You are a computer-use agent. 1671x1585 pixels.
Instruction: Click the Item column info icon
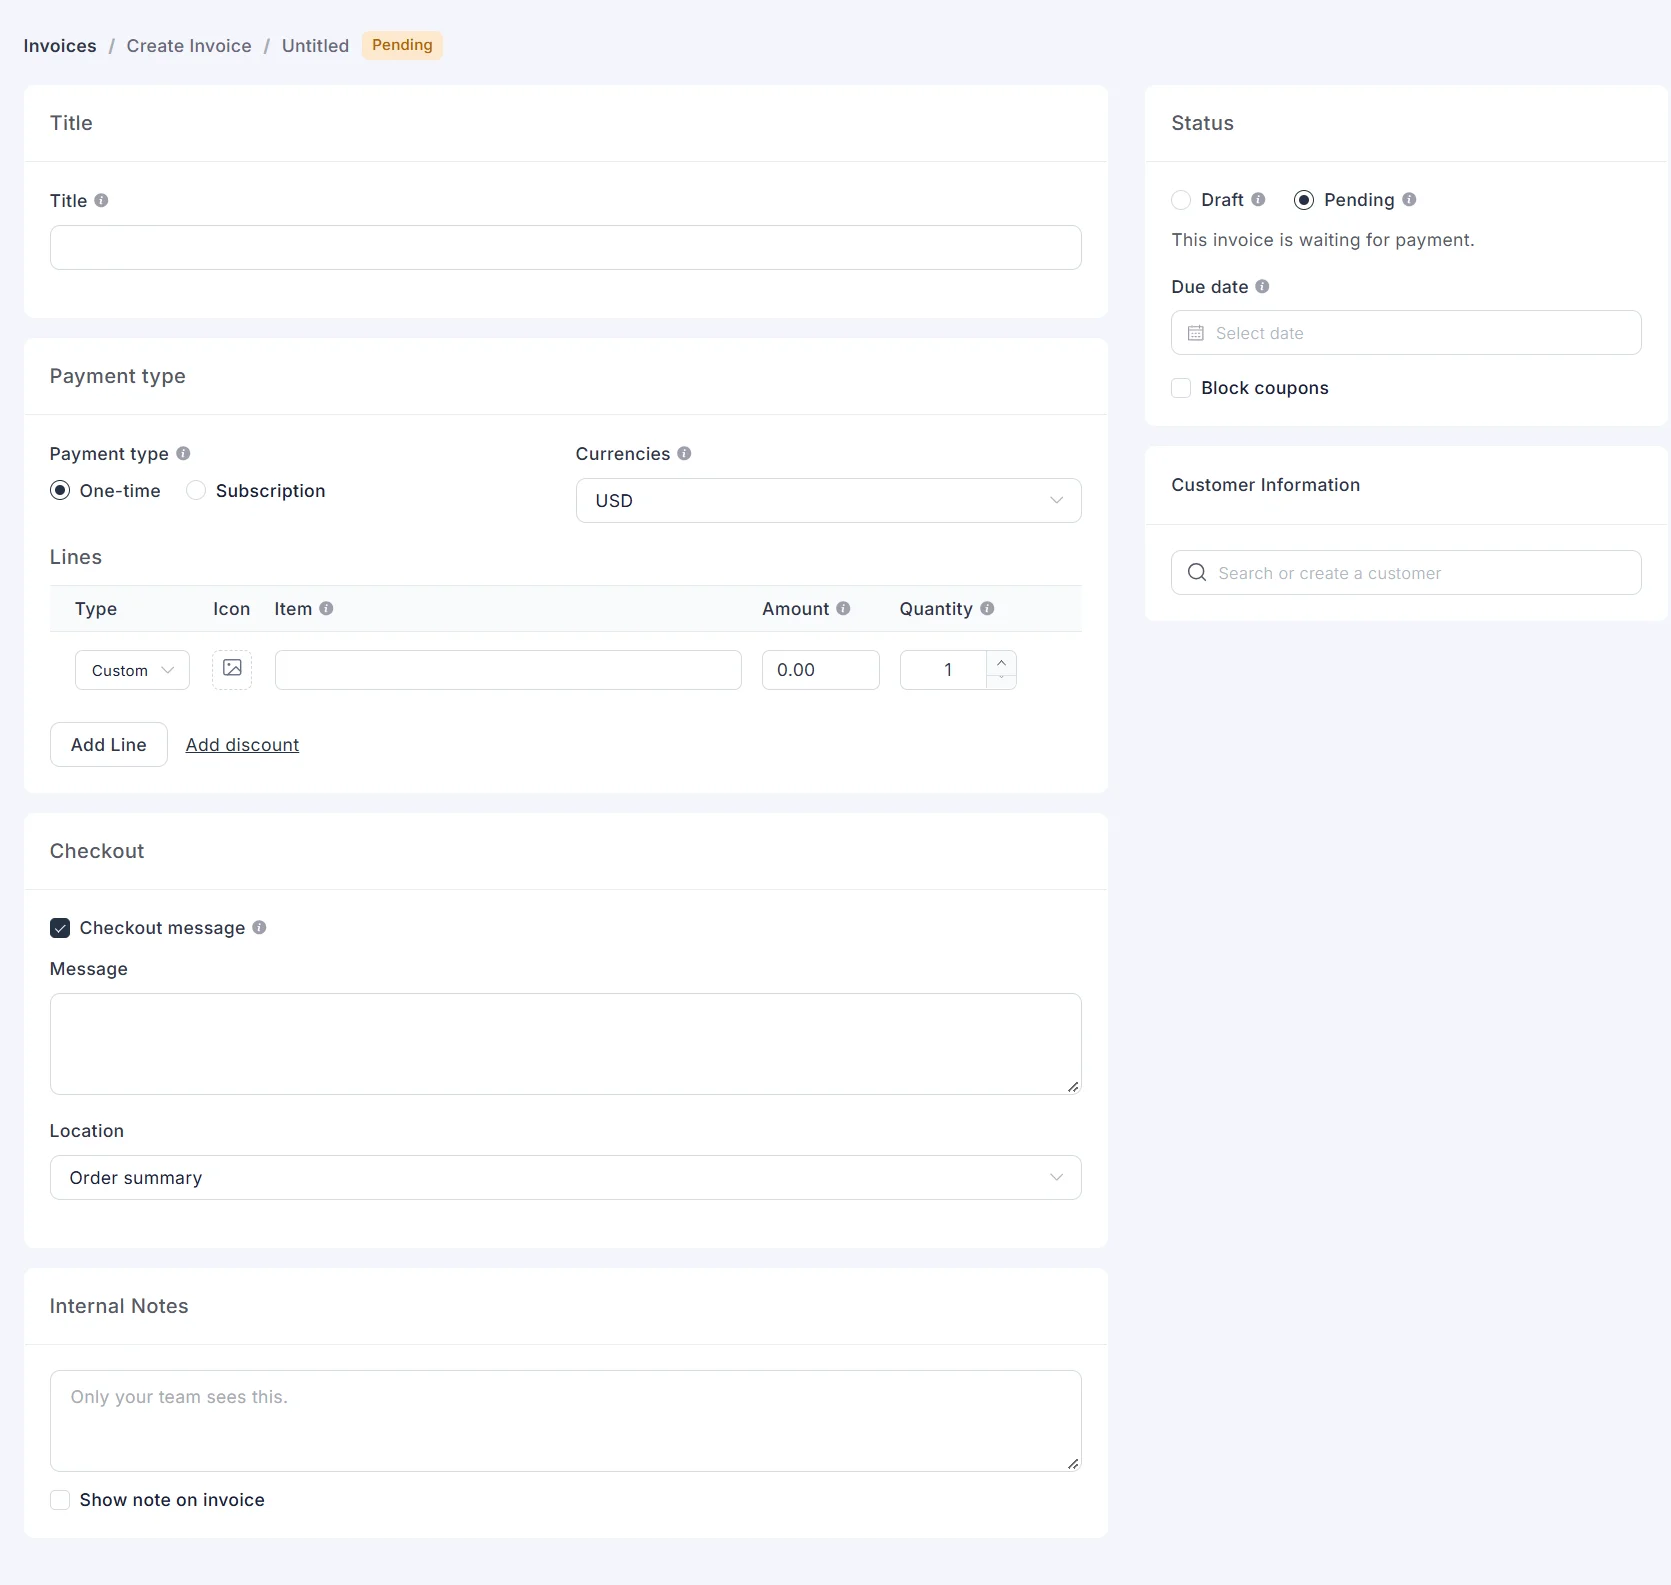click(326, 608)
